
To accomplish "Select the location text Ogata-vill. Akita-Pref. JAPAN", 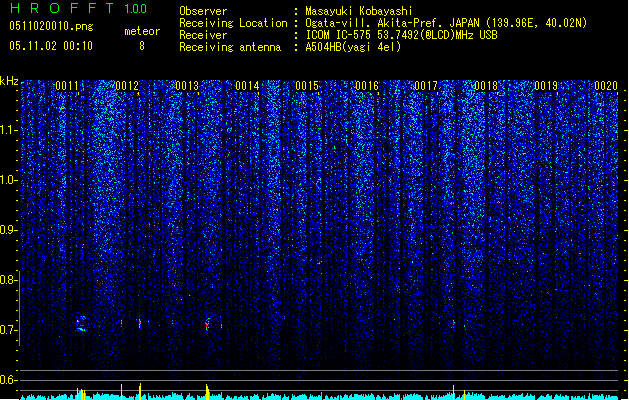I will pos(392,23).
